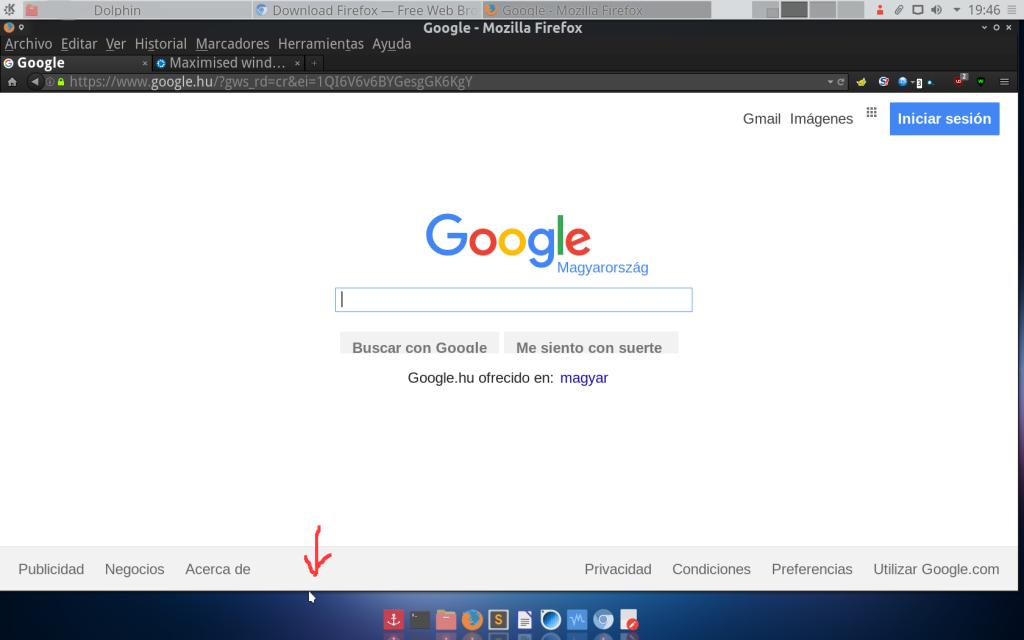The height and width of the screenshot is (640, 1024).
Task: Click the magyar language link
Action: point(584,378)
